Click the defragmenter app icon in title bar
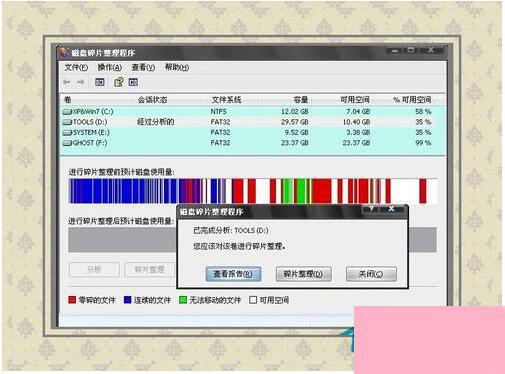Image resolution: width=505 pixels, height=374 pixels. point(63,53)
